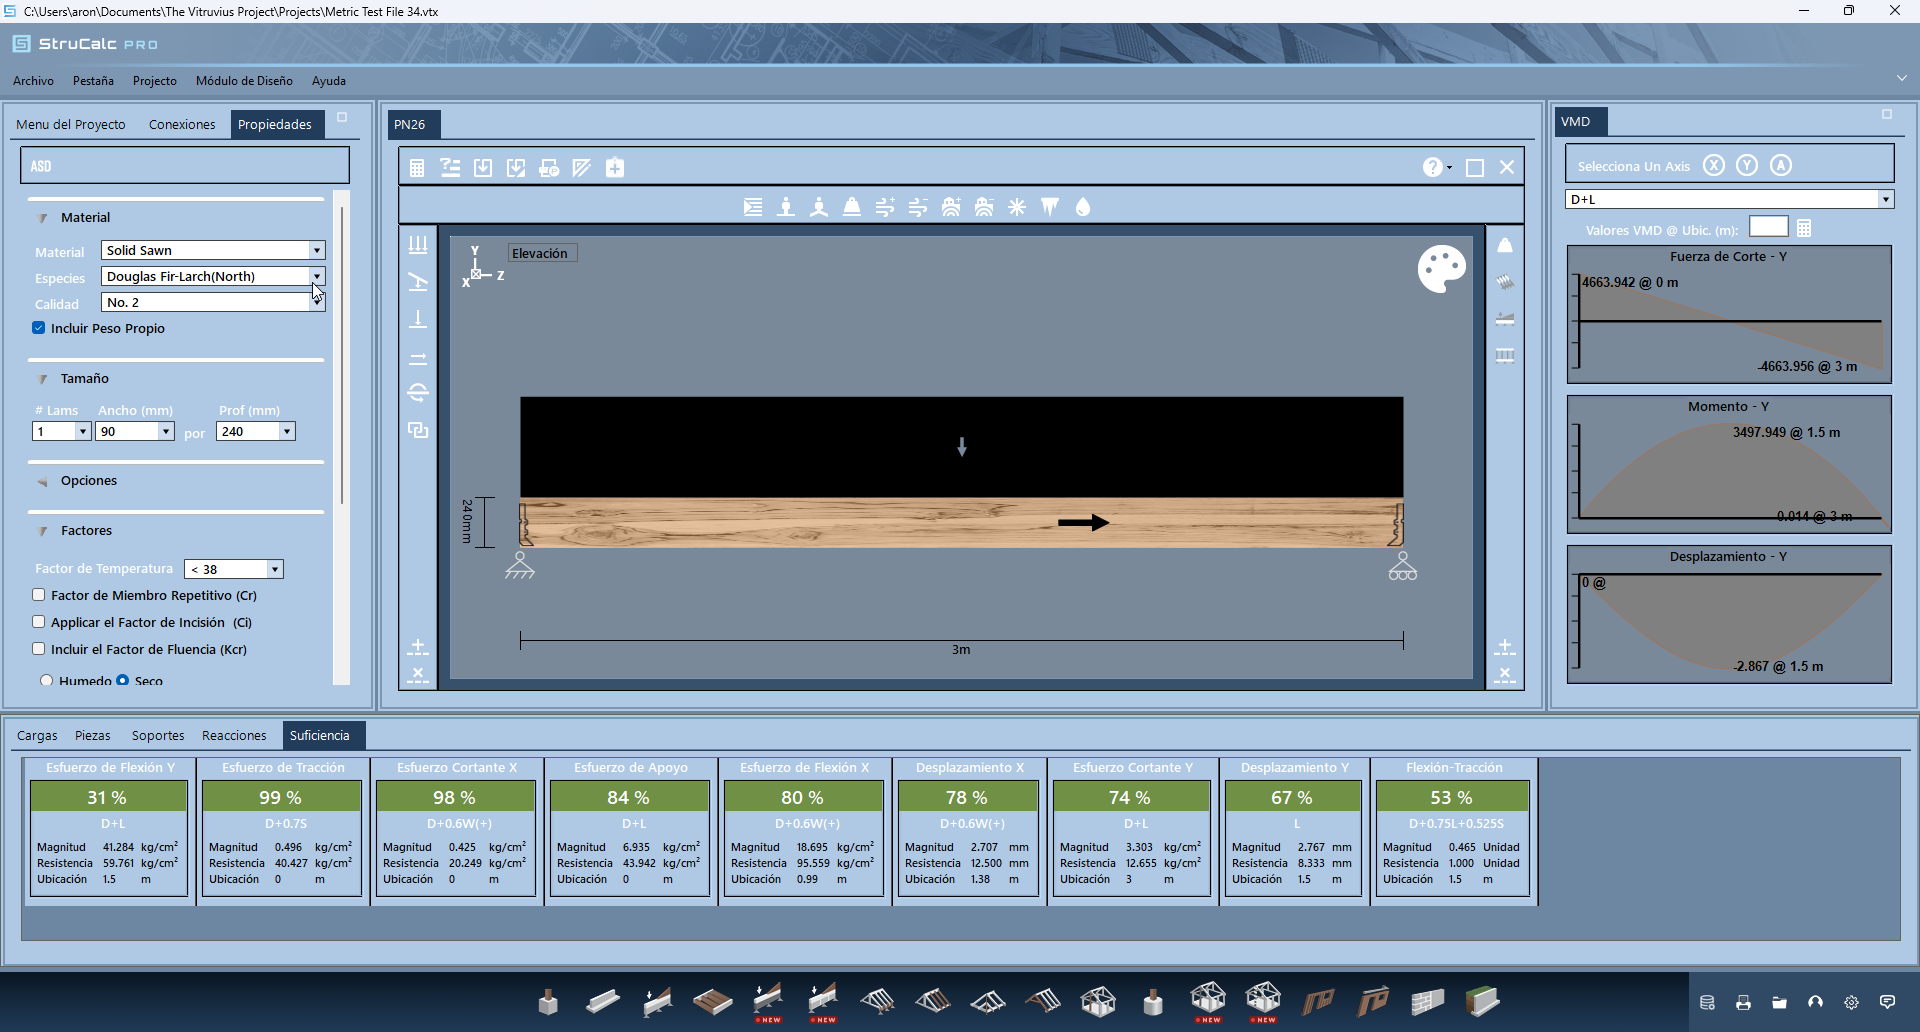Click the color palette icon in elevation view
Screen dimensions: 1920x1032
pyautogui.click(x=1441, y=269)
